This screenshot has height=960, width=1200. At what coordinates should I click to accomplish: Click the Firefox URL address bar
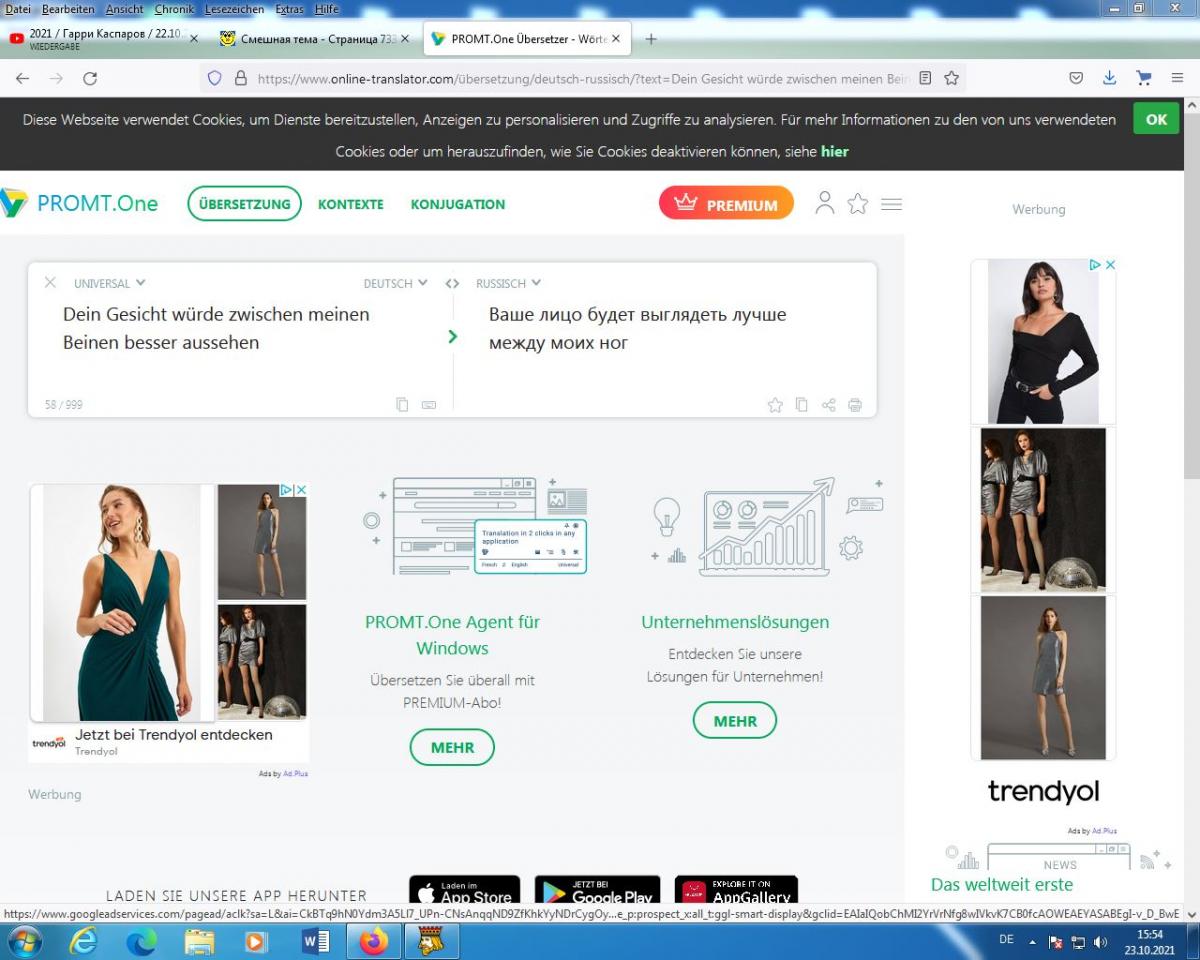pos(585,78)
